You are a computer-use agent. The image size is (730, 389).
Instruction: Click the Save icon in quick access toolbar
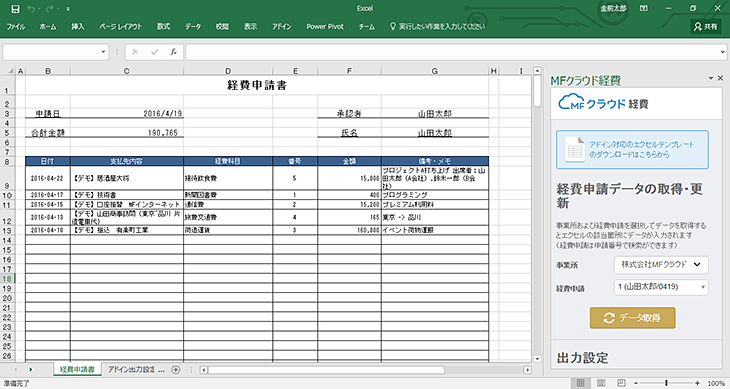point(15,8)
